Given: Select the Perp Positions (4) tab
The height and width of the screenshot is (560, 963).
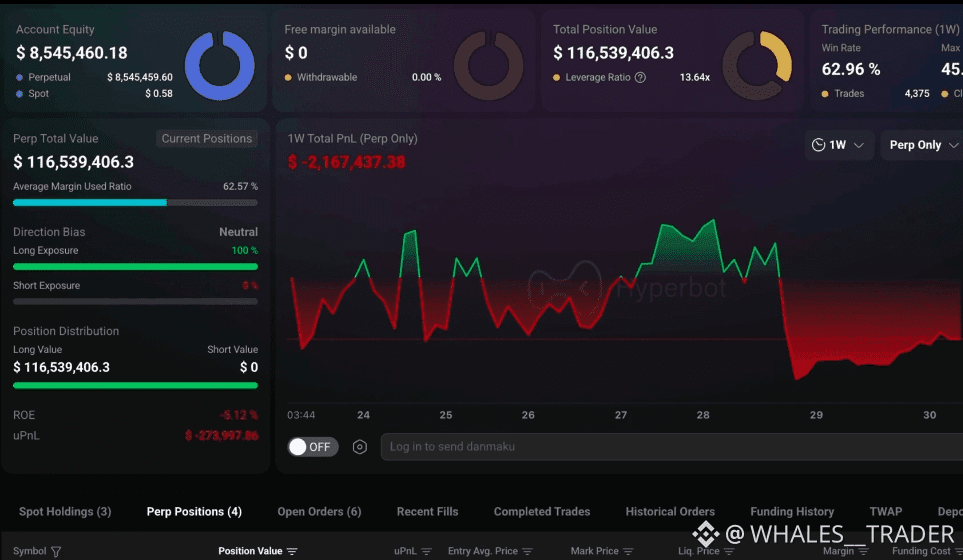Looking at the screenshot, I should [x=194, y=511].
